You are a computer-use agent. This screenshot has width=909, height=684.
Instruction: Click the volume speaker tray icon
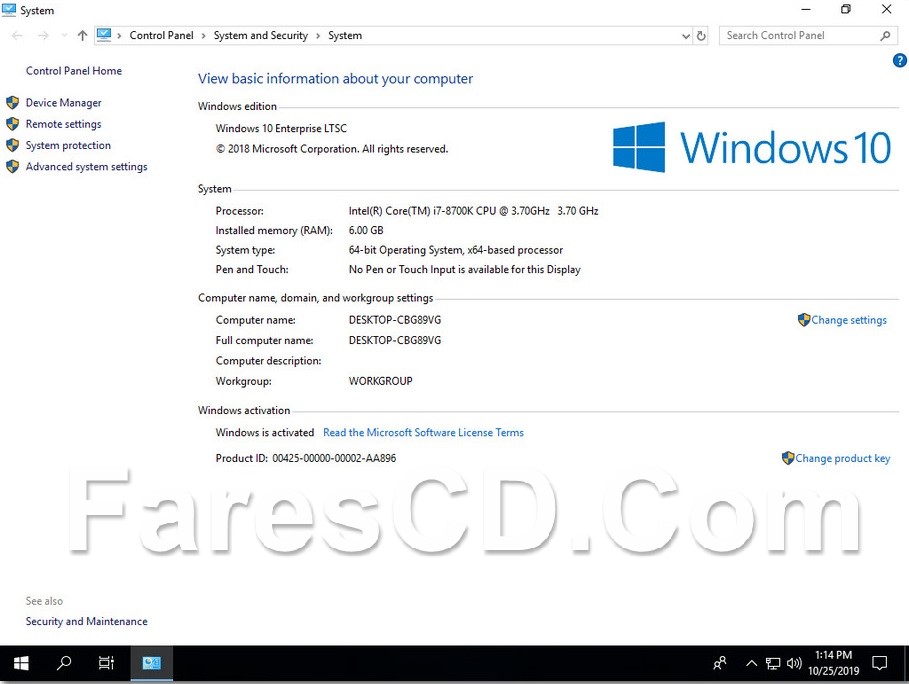point(794,663)
